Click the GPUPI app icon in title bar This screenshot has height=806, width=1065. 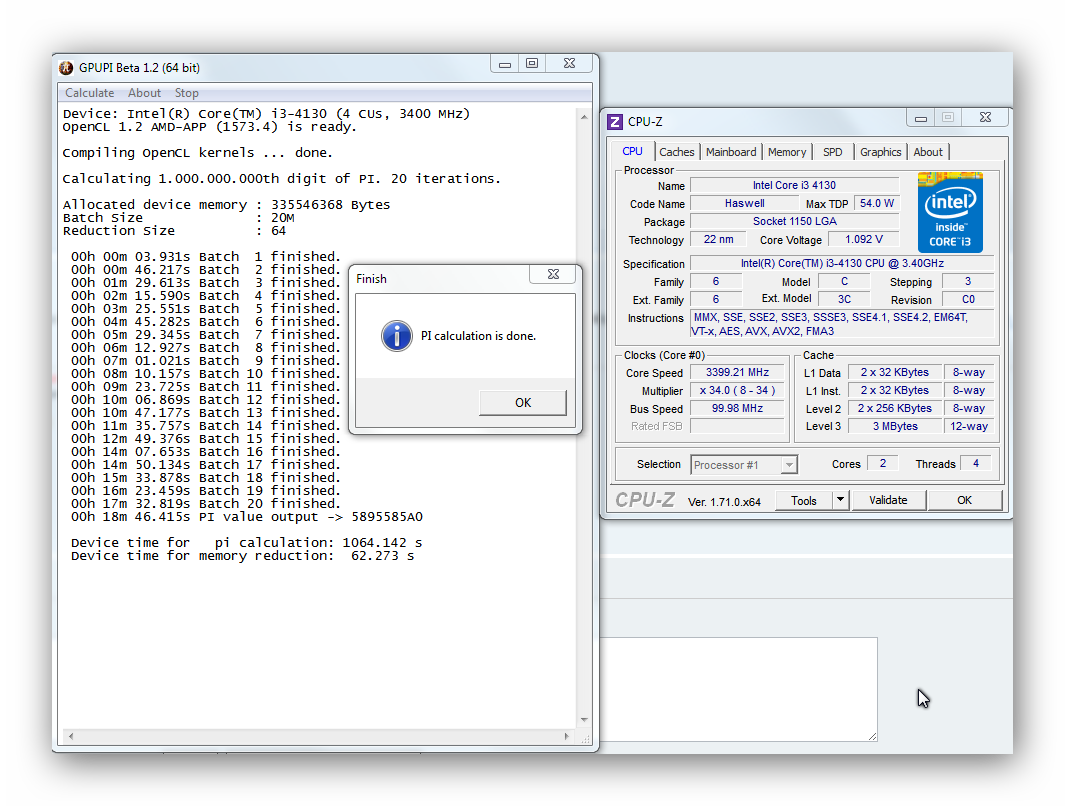(x=66, y=68)
